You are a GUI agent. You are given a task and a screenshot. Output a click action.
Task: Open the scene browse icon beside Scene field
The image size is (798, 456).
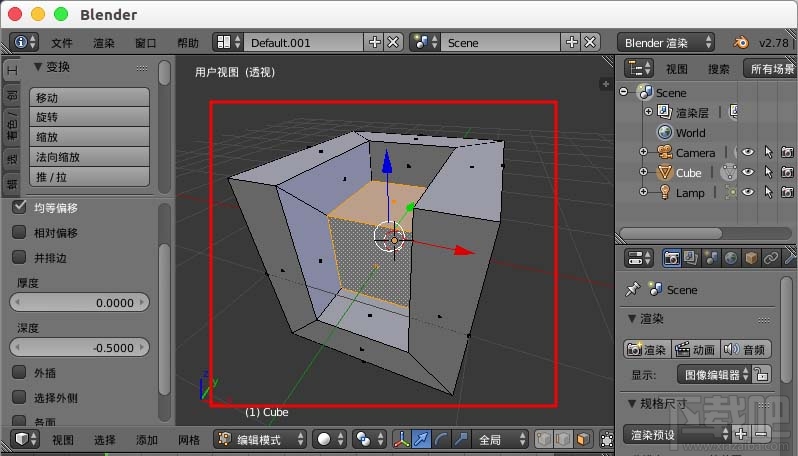pos(425,42)
